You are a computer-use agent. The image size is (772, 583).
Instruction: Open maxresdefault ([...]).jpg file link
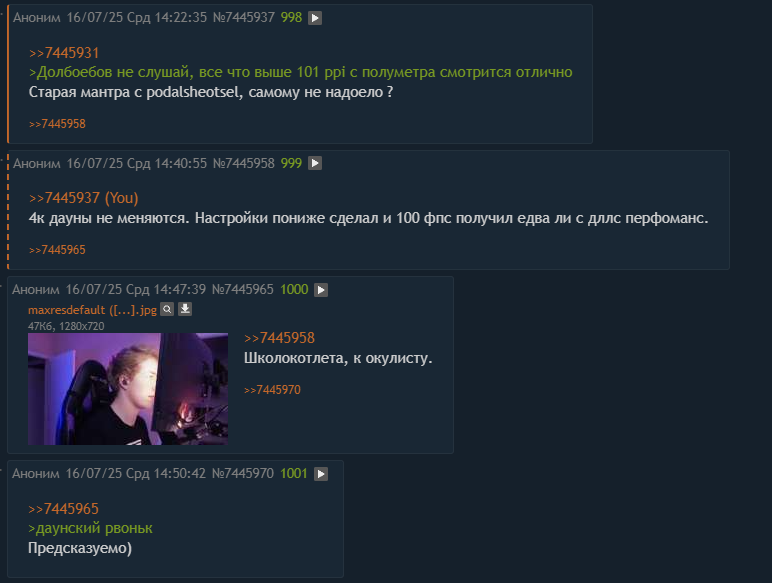93,310
